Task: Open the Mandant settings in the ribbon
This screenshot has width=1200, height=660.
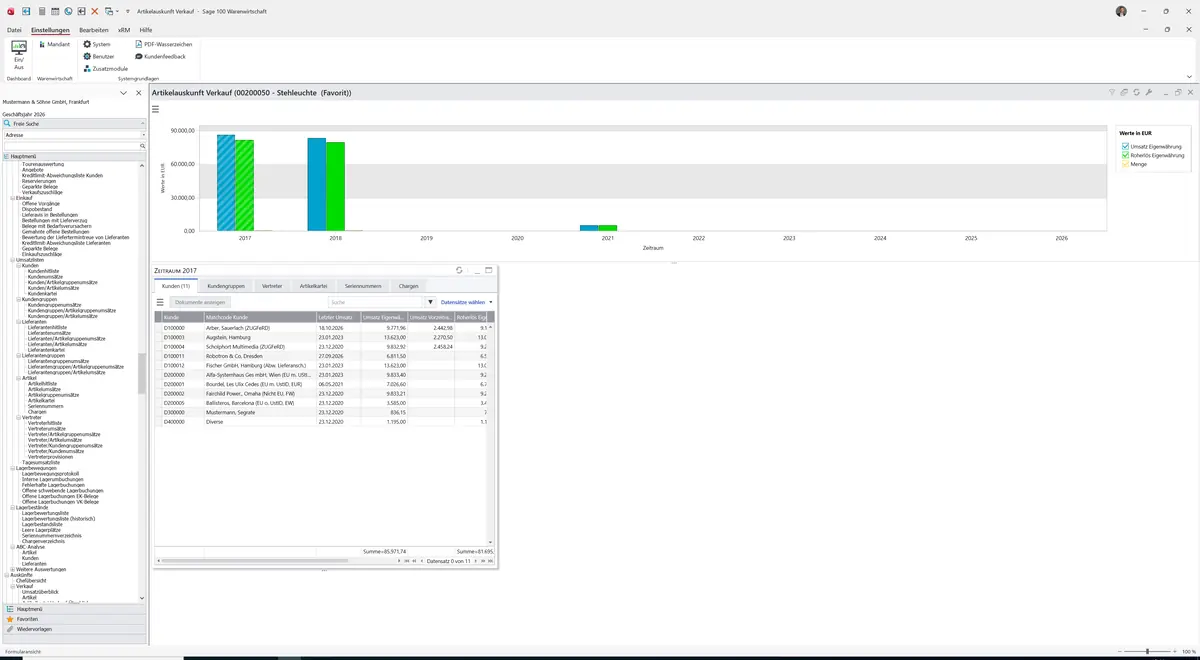Action: tap(54, 44)
